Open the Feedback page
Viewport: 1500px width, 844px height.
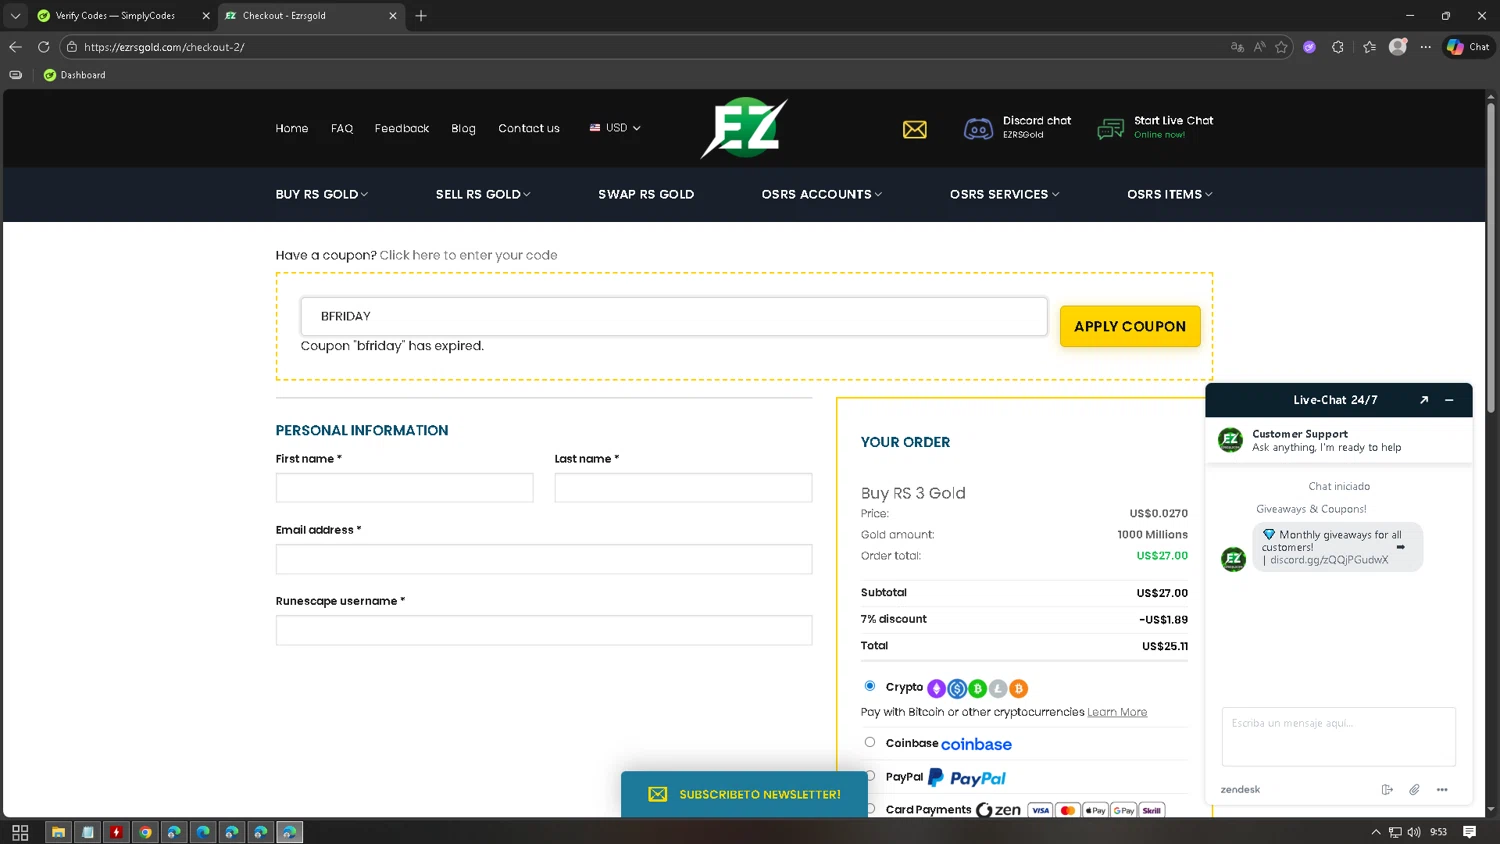click(402, 128)
